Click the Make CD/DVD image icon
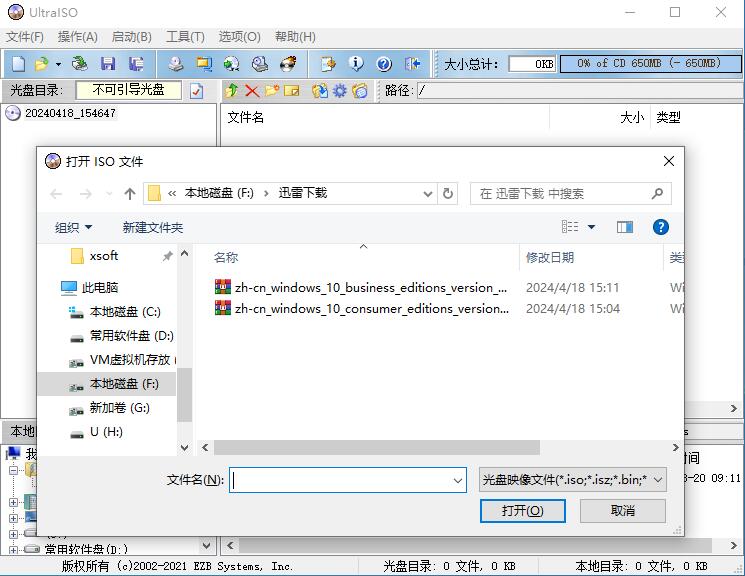 click(176, 64)
